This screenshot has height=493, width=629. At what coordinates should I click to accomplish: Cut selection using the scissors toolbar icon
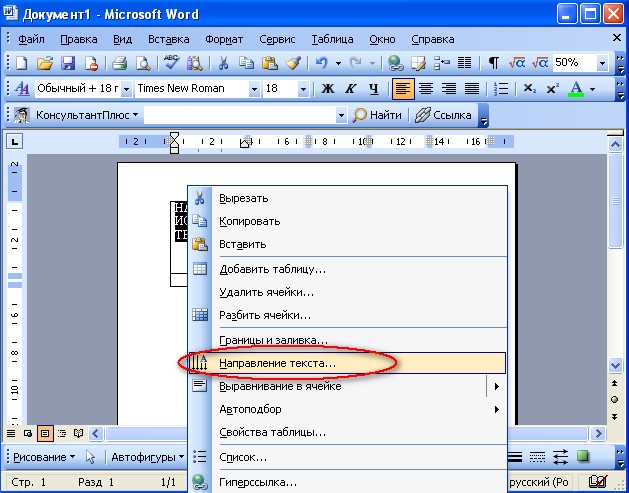pos(223,63)
